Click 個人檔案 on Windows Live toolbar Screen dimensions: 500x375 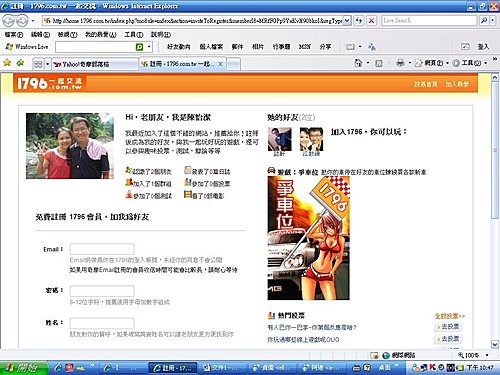211,47
